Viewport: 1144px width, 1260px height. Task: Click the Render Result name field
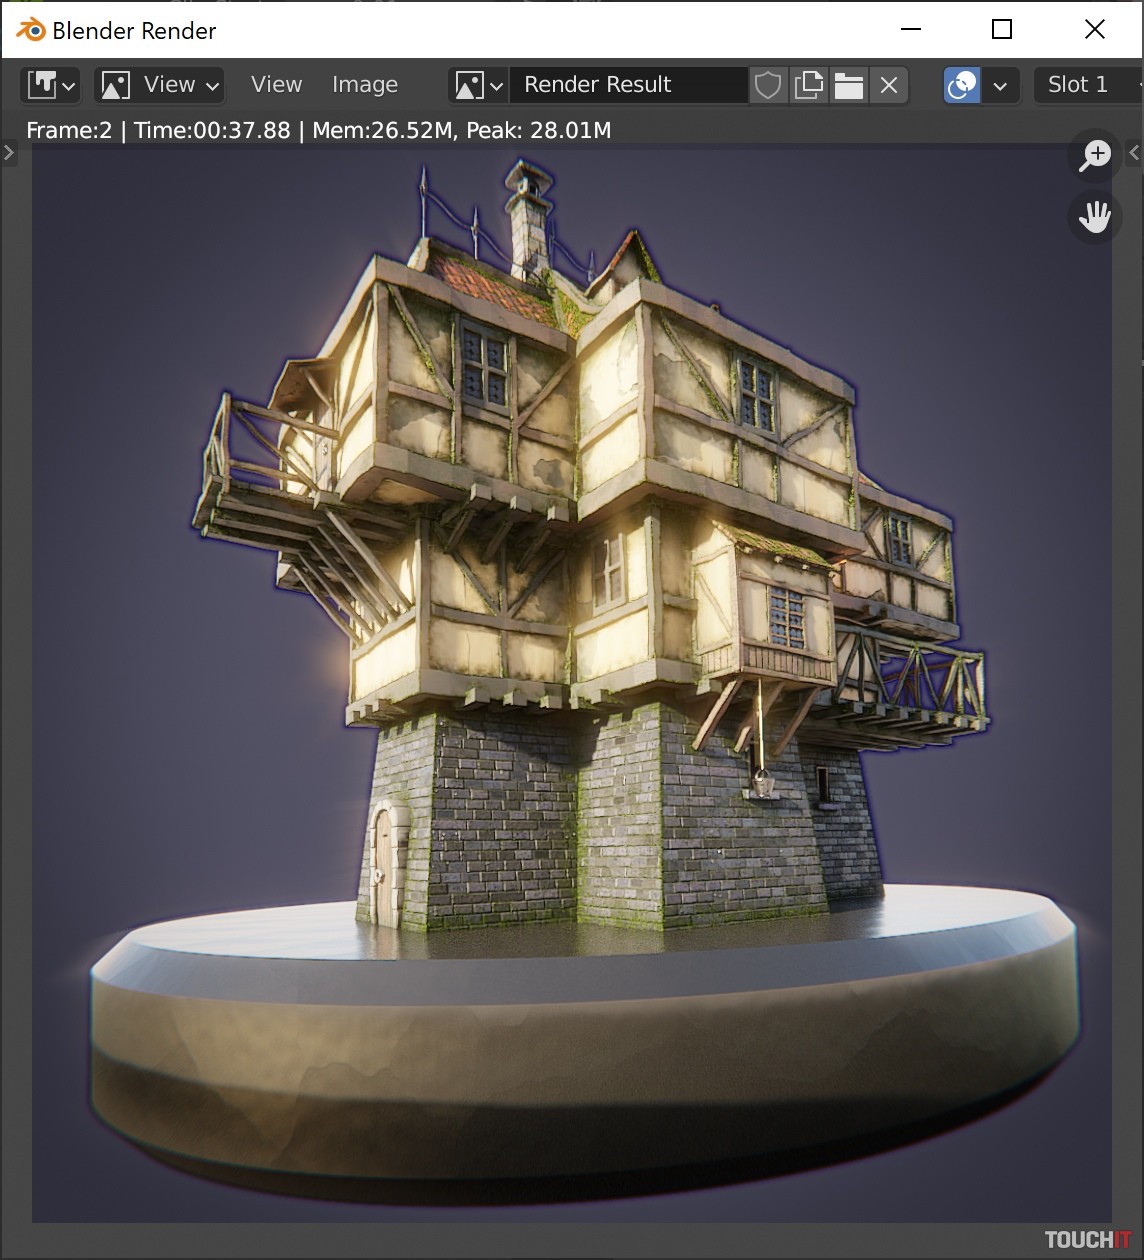point(626,85)
